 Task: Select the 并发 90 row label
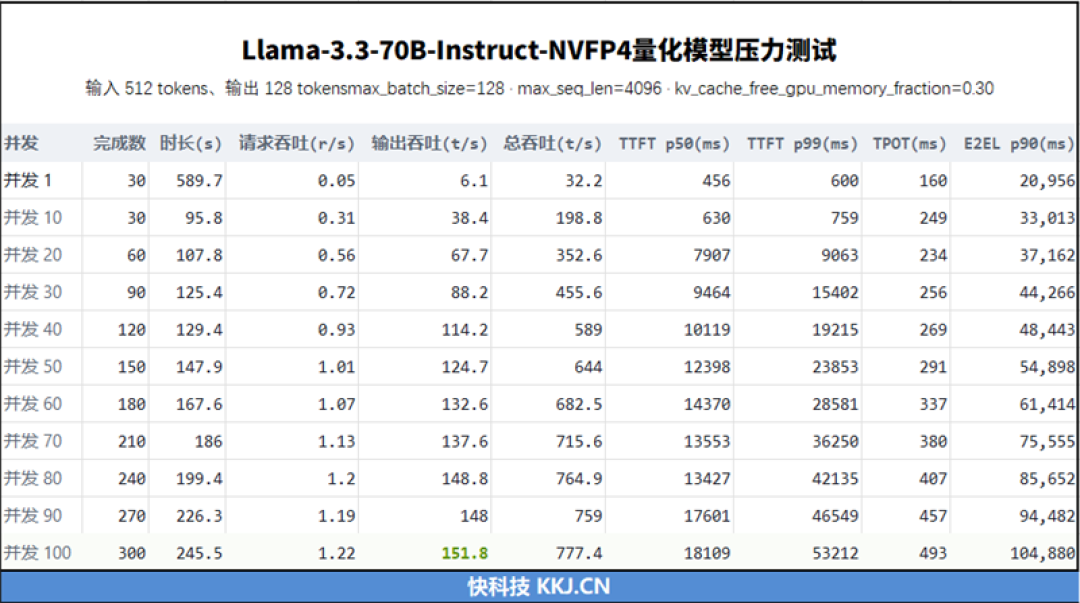pos(32,515)
